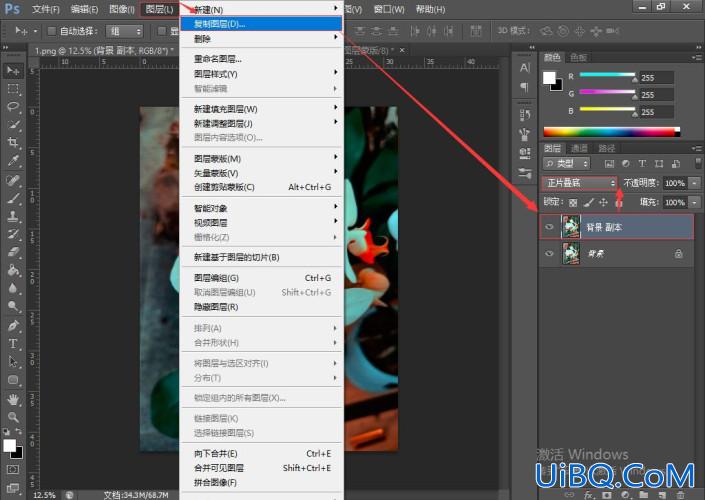Open the Color panel flyout menu
The image size is (705, 500).
697,58
